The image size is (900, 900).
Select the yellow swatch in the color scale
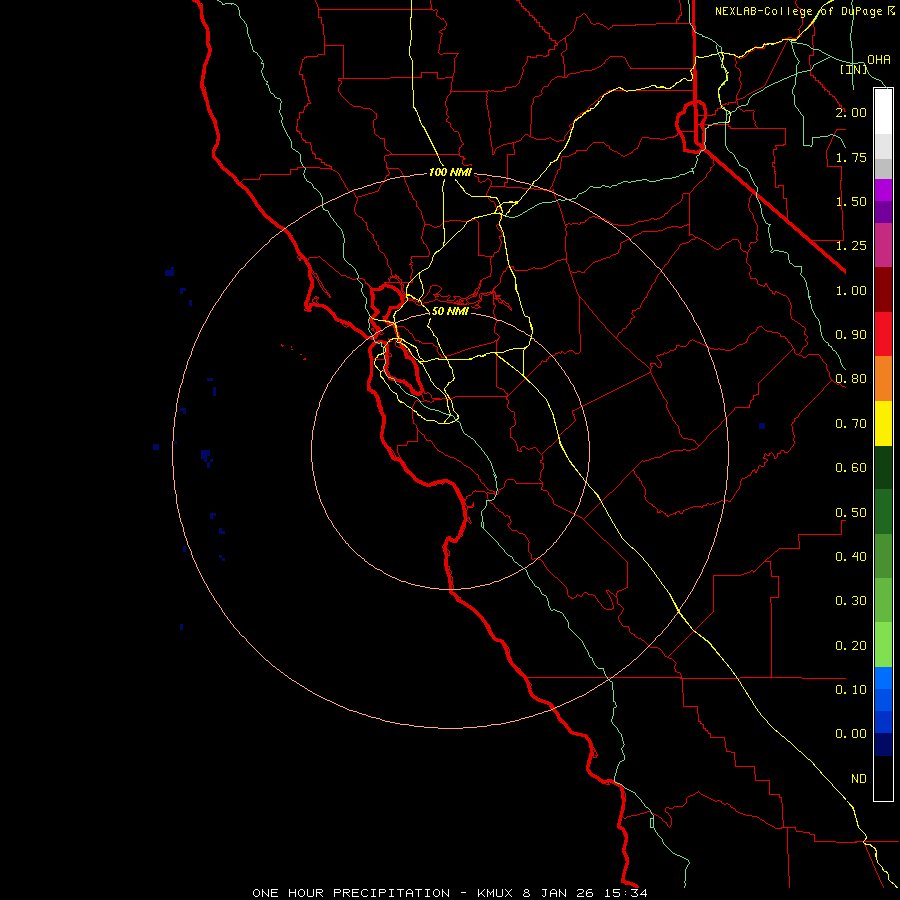click(x=883, y=423)
